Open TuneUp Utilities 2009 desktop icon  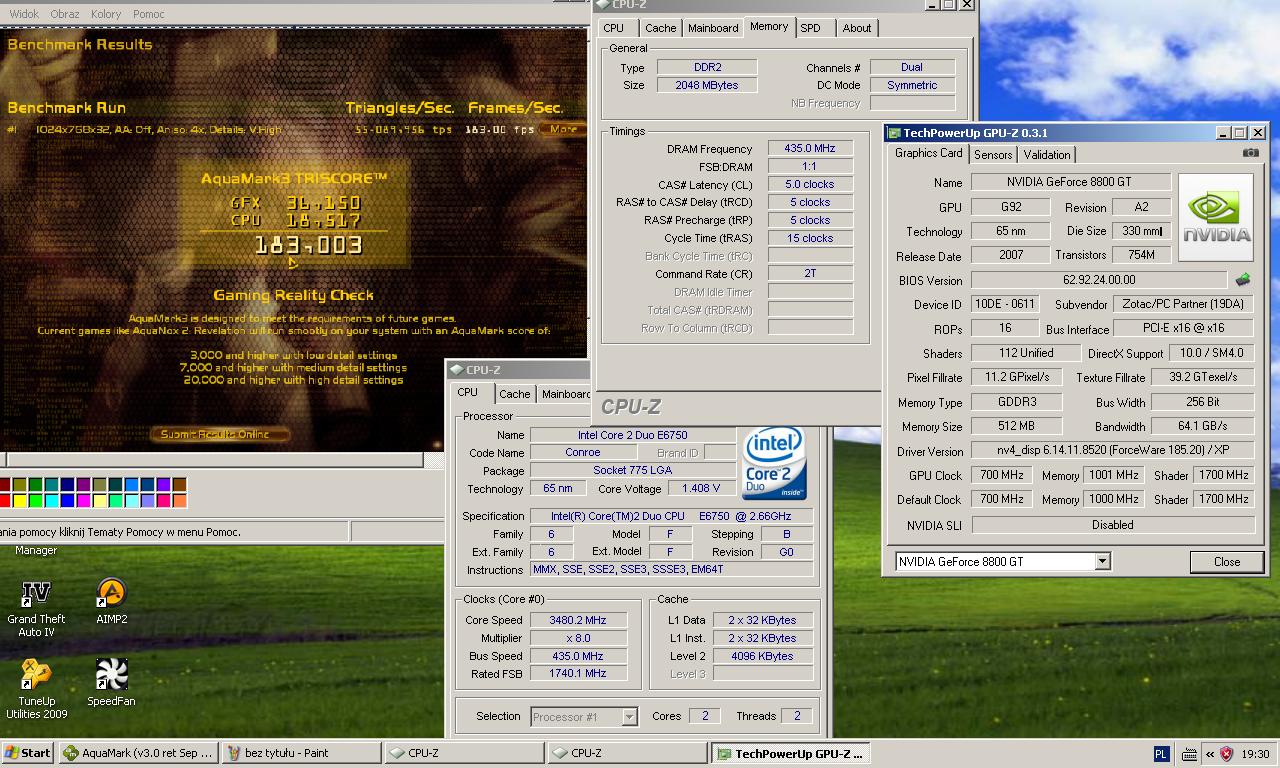36,688
